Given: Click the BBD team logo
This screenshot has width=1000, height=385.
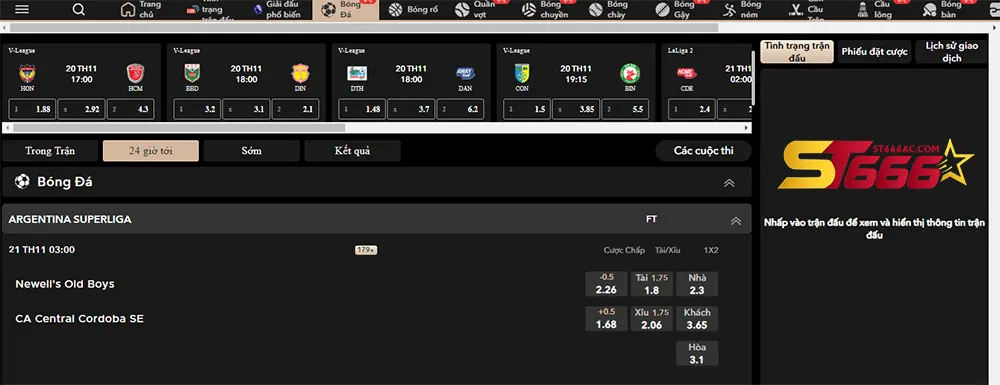Looking at the screenshot, I should click(x=192, y=73).
